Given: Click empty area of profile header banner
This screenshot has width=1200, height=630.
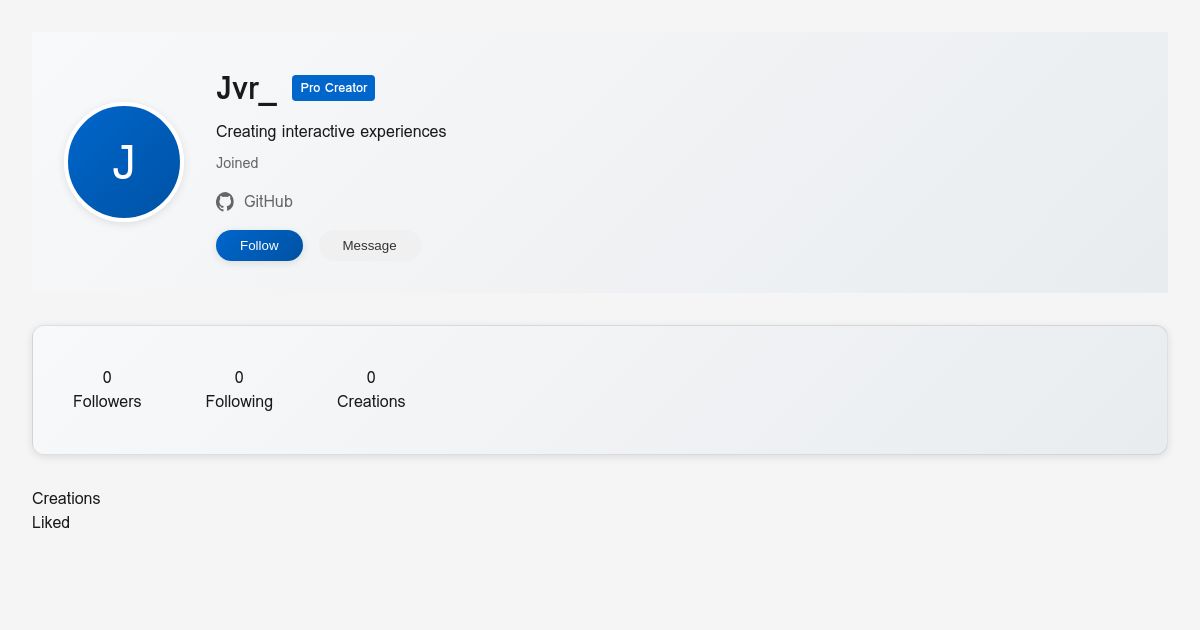Looking at the screenshot, I should click(x=800, y=162).
